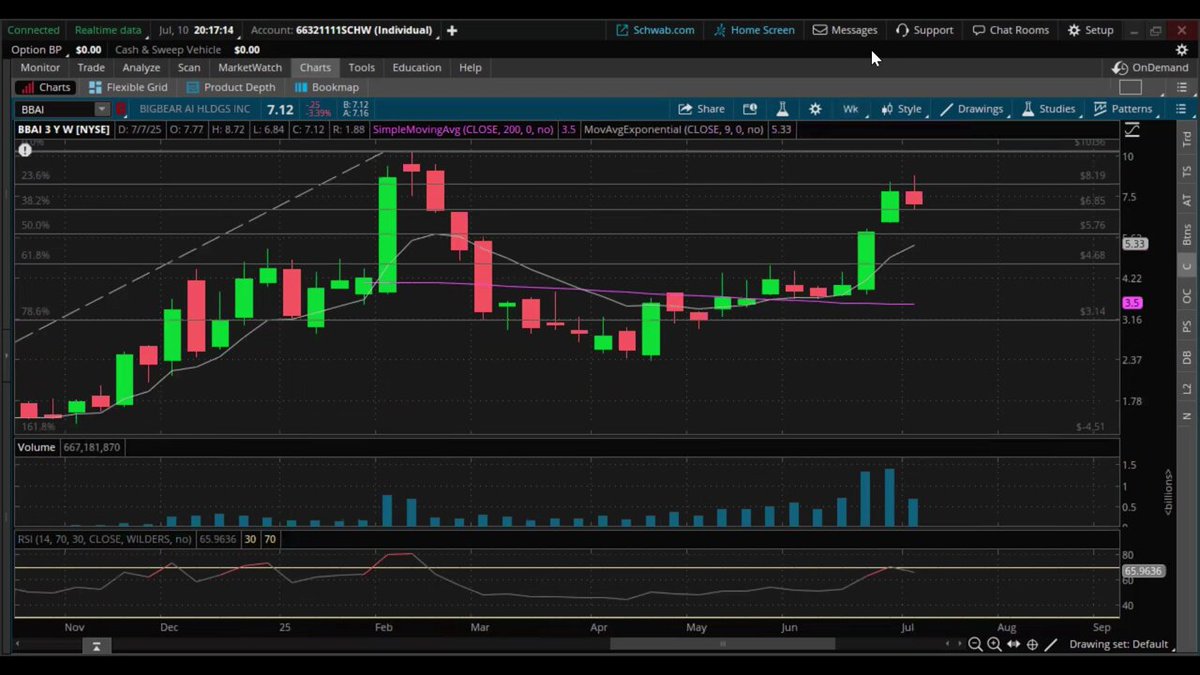1200x675 pixels.
Task: Open the AT sidebar tab
Action: tap(1187, 201)
